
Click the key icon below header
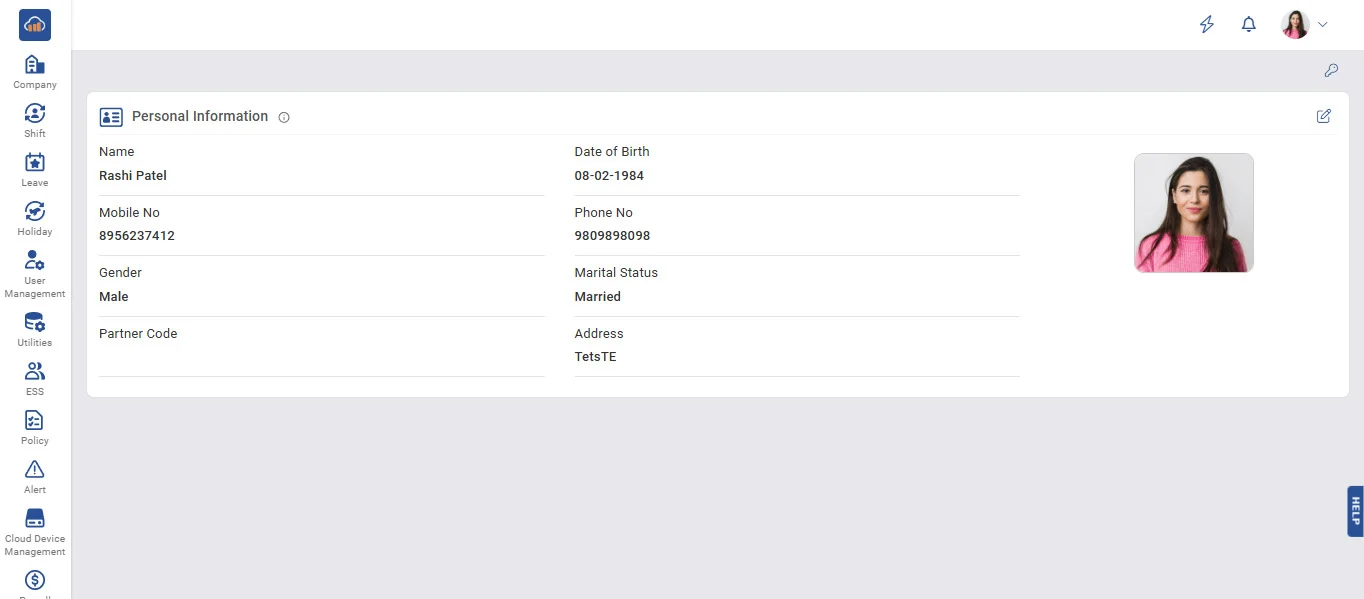point(1331,70)
